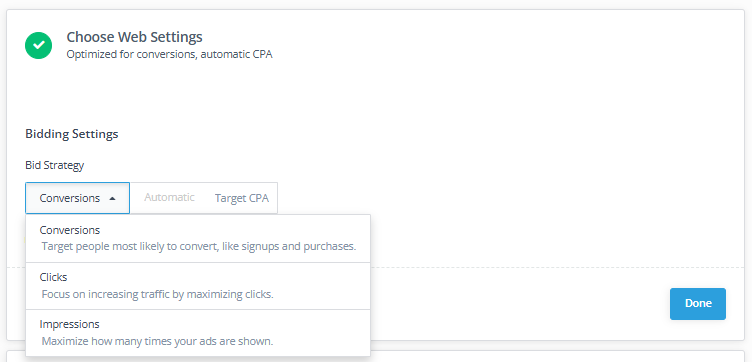Click the yellow indicator behind dropdown list

(25, 240)
